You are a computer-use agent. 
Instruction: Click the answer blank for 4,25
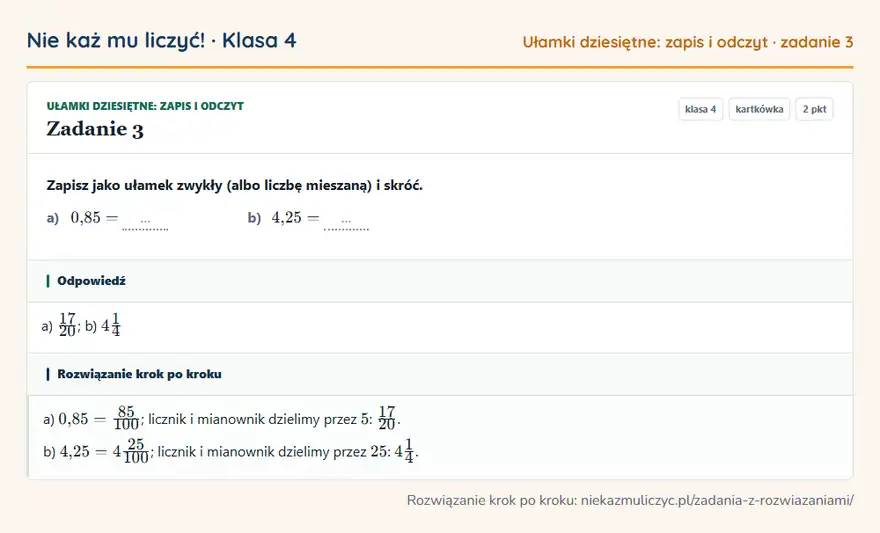tap(346, 221)
